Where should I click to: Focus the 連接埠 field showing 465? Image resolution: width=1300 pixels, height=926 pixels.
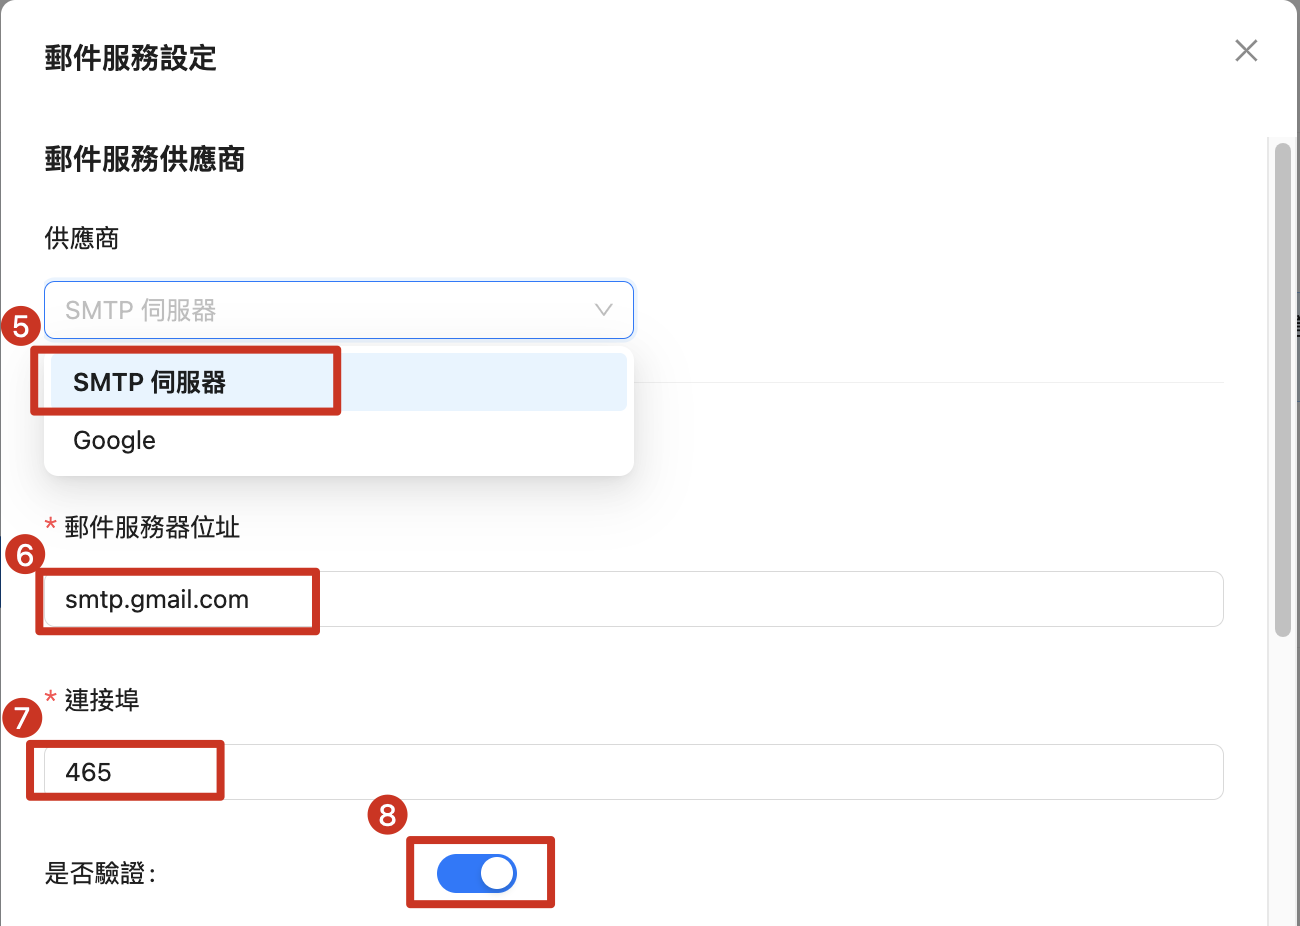[x=630, y=772]
